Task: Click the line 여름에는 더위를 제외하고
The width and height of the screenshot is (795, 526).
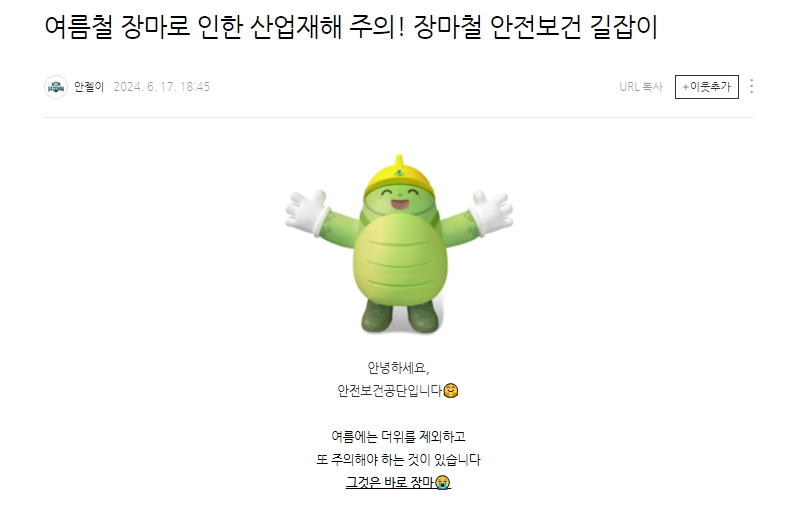Action: tap(399, 436)
